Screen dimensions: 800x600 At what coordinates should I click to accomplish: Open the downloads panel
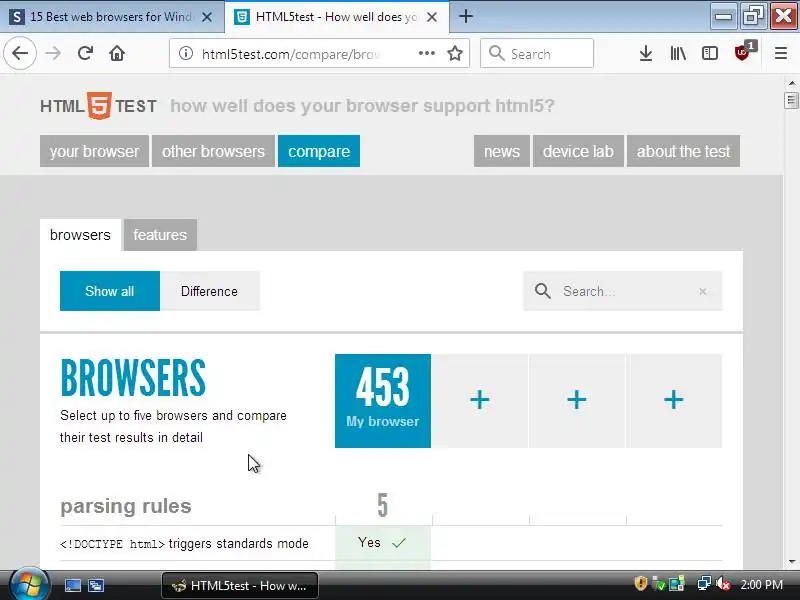click(x=646, y=53)
